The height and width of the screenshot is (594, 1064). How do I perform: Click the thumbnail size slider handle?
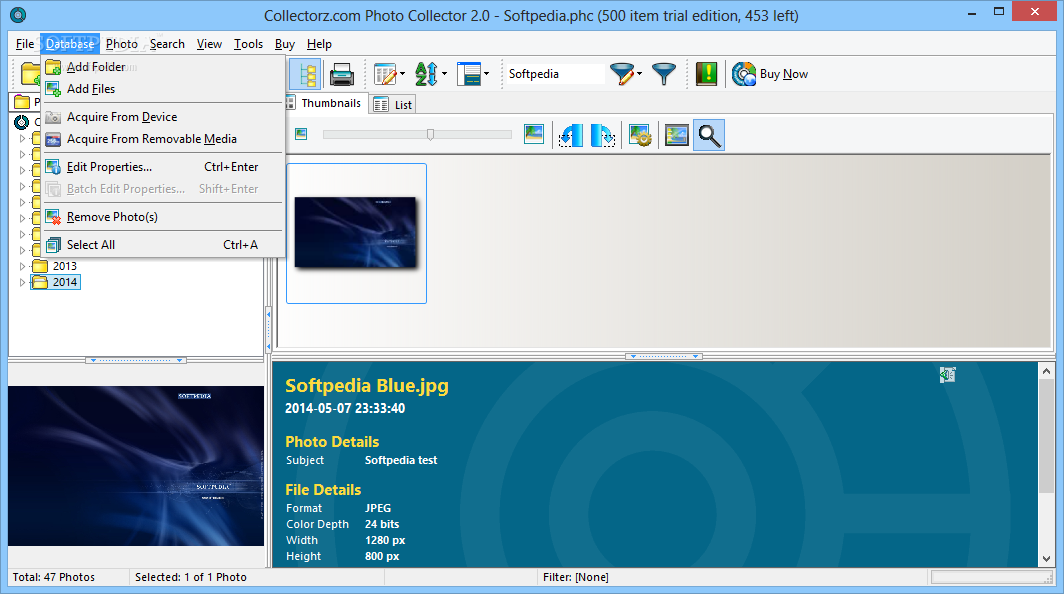click(x=430, y=134)
